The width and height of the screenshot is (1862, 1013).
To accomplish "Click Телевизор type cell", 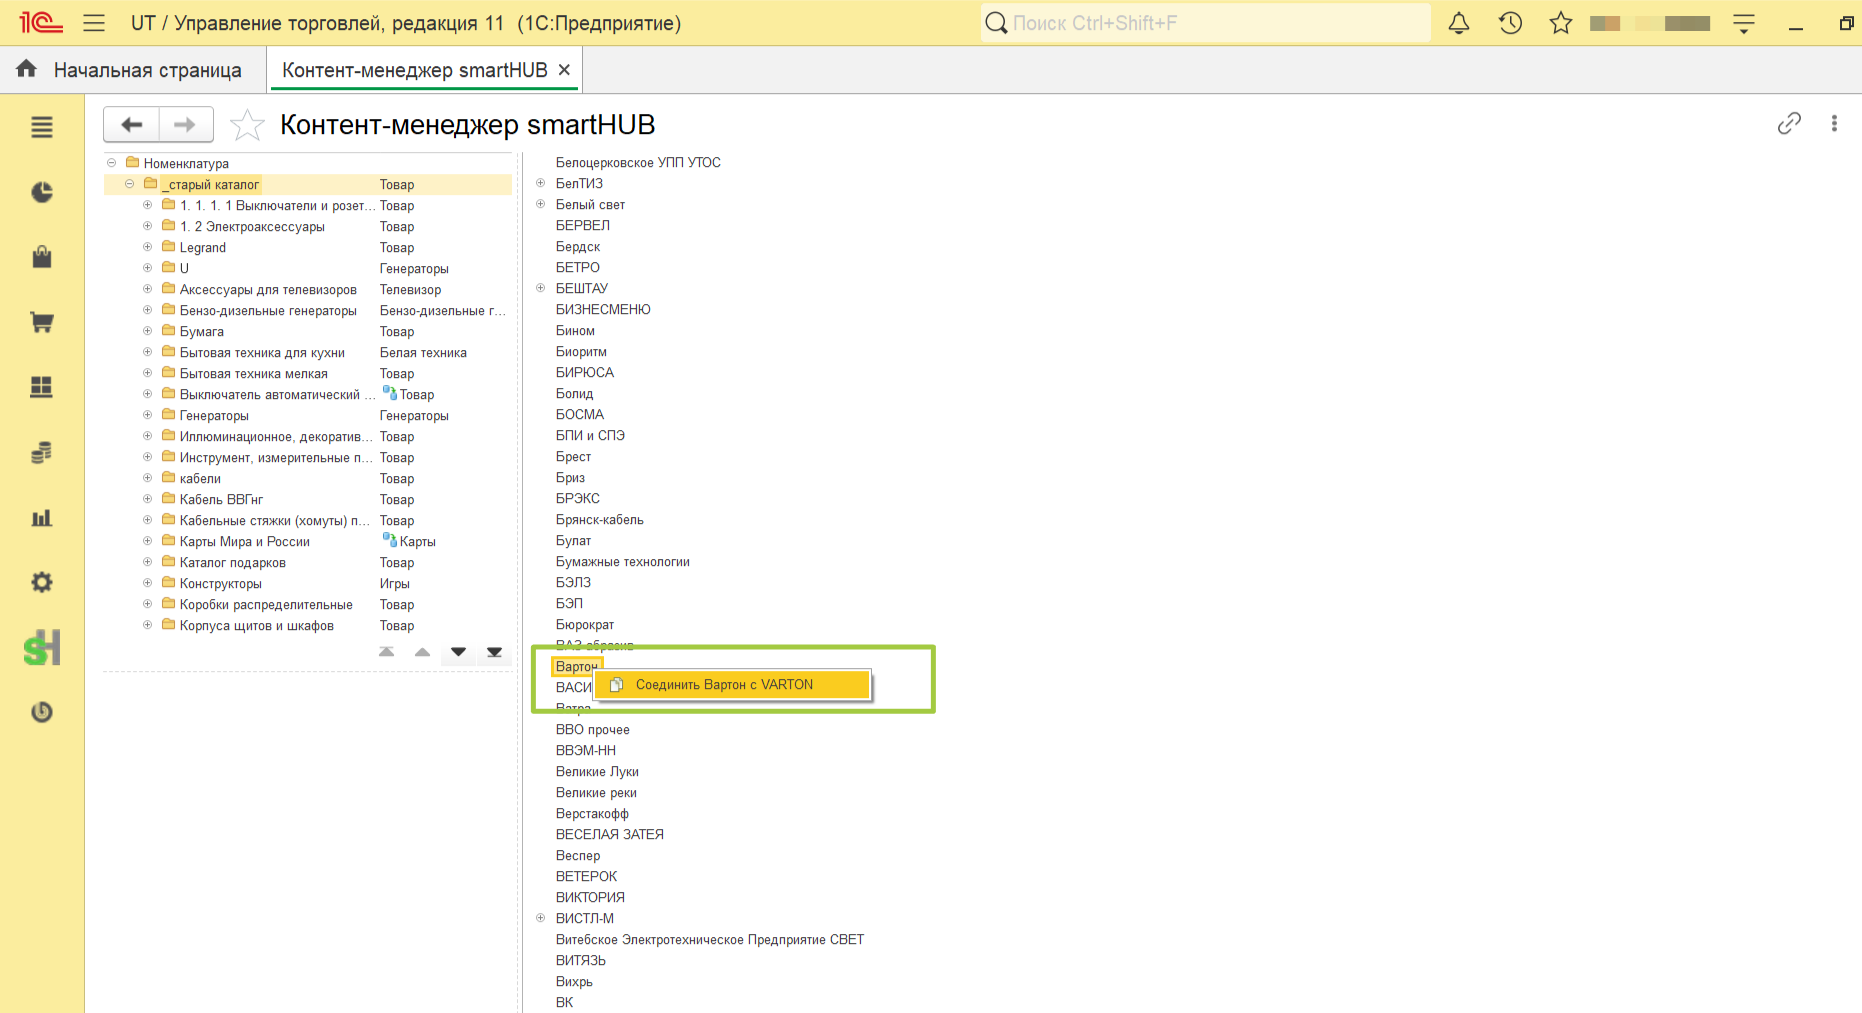I will click(410, 290).
